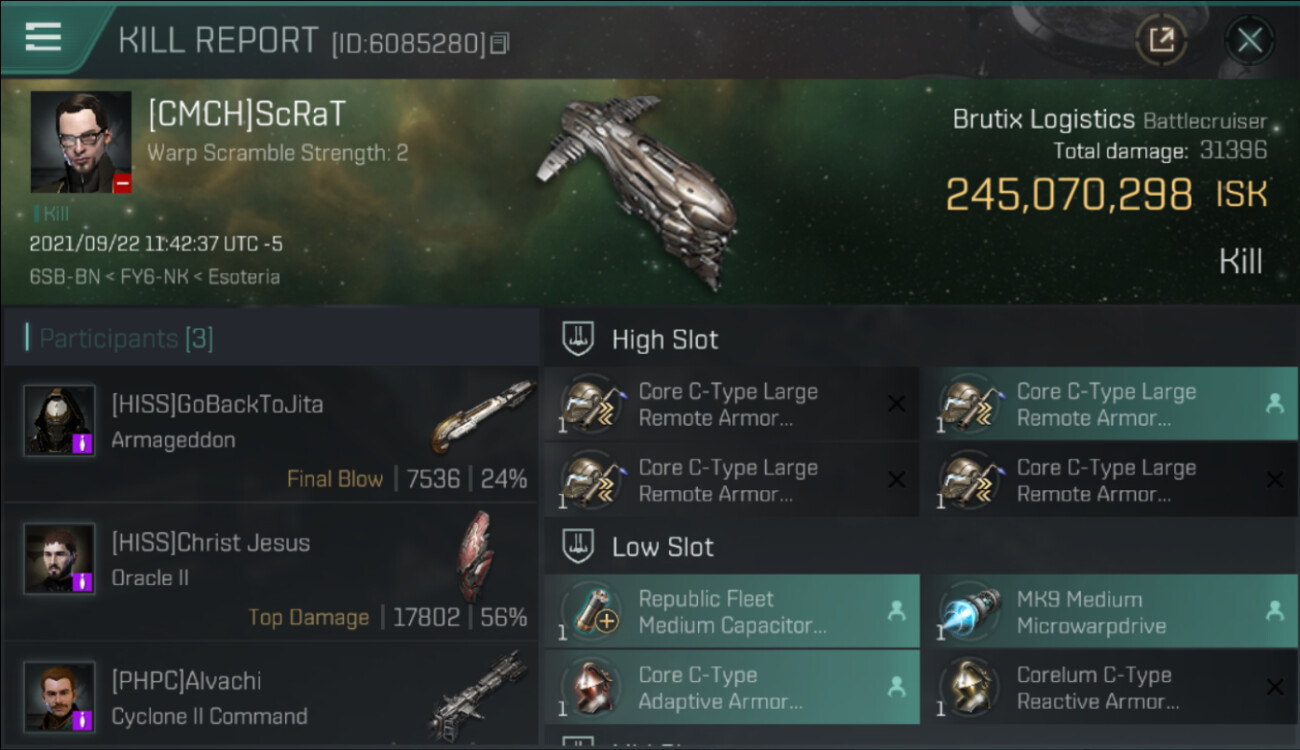Select the Republic Fleet Medium Capacitor module

tap(732, 611)
